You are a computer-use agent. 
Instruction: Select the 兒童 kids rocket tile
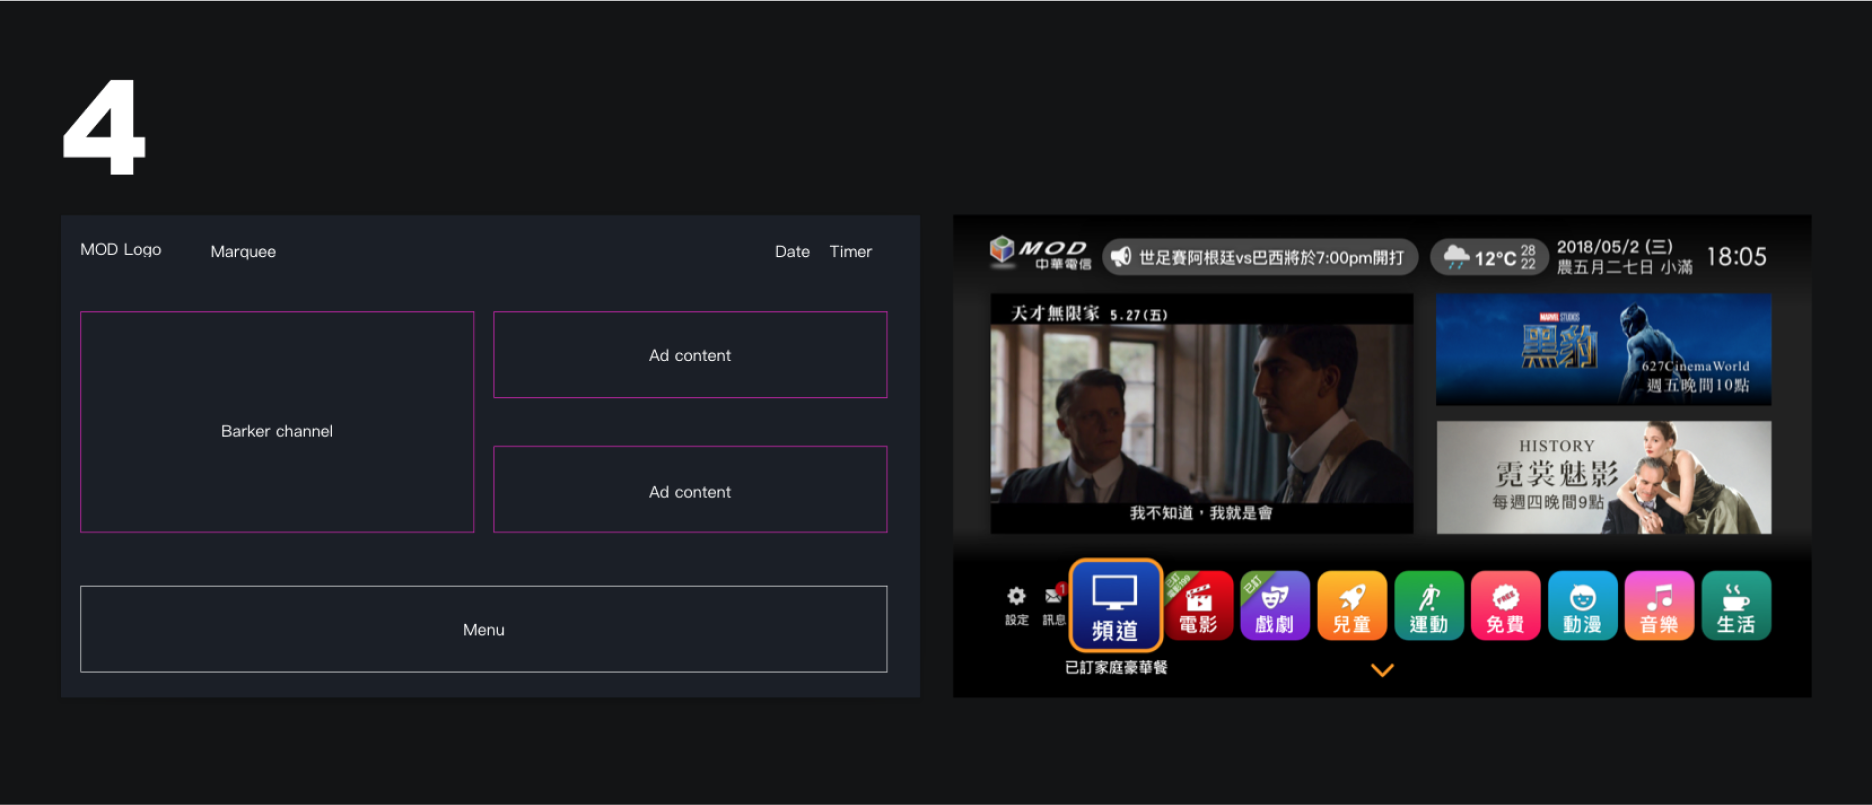pyautogui.click(x=1351, y=606)
